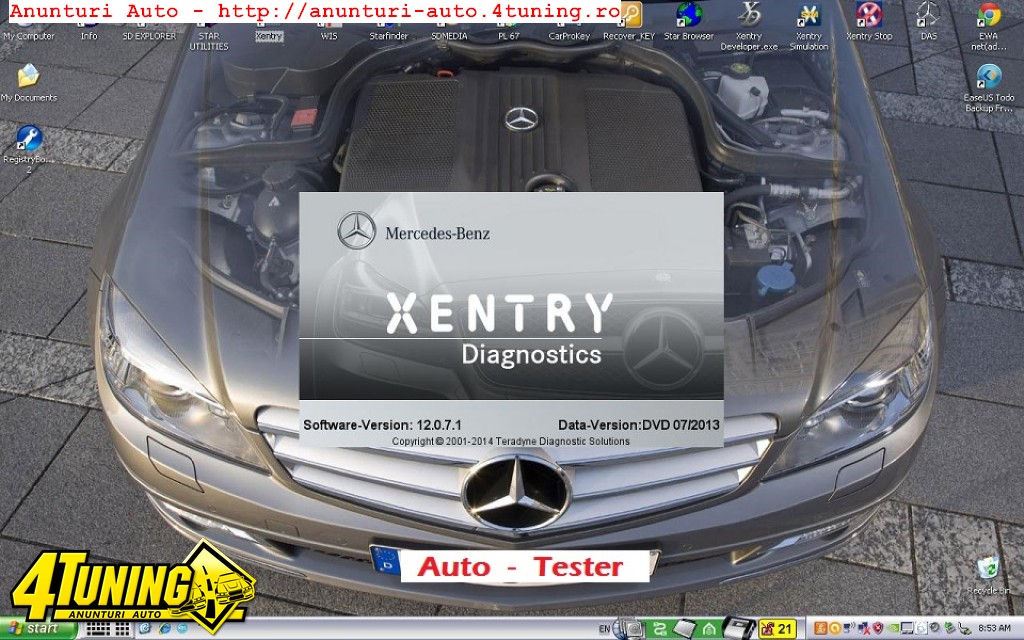The height and width of the screenshot is (640, 1024).
Task: Click the Xentry Diagnostics splash screen
Action: (x=511, y=320)
